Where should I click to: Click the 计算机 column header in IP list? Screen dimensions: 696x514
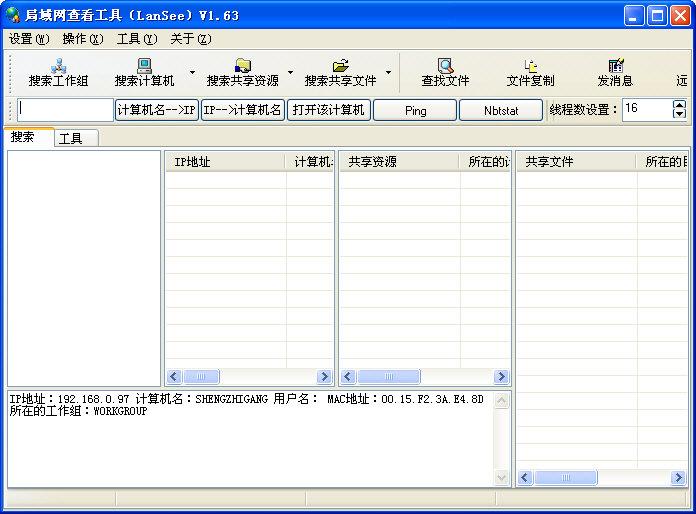click(x=310, y=162)
